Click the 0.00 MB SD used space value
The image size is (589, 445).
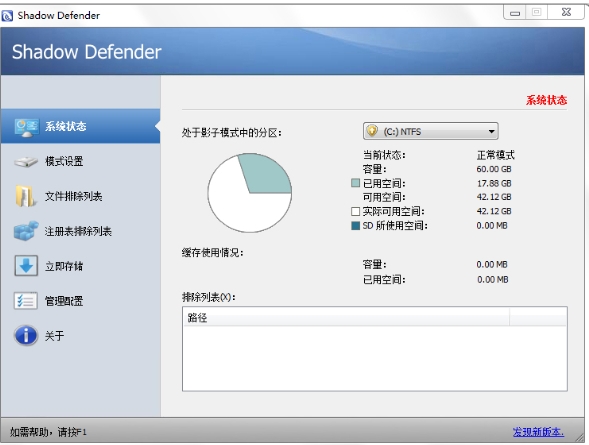click(x=492, y=226)
